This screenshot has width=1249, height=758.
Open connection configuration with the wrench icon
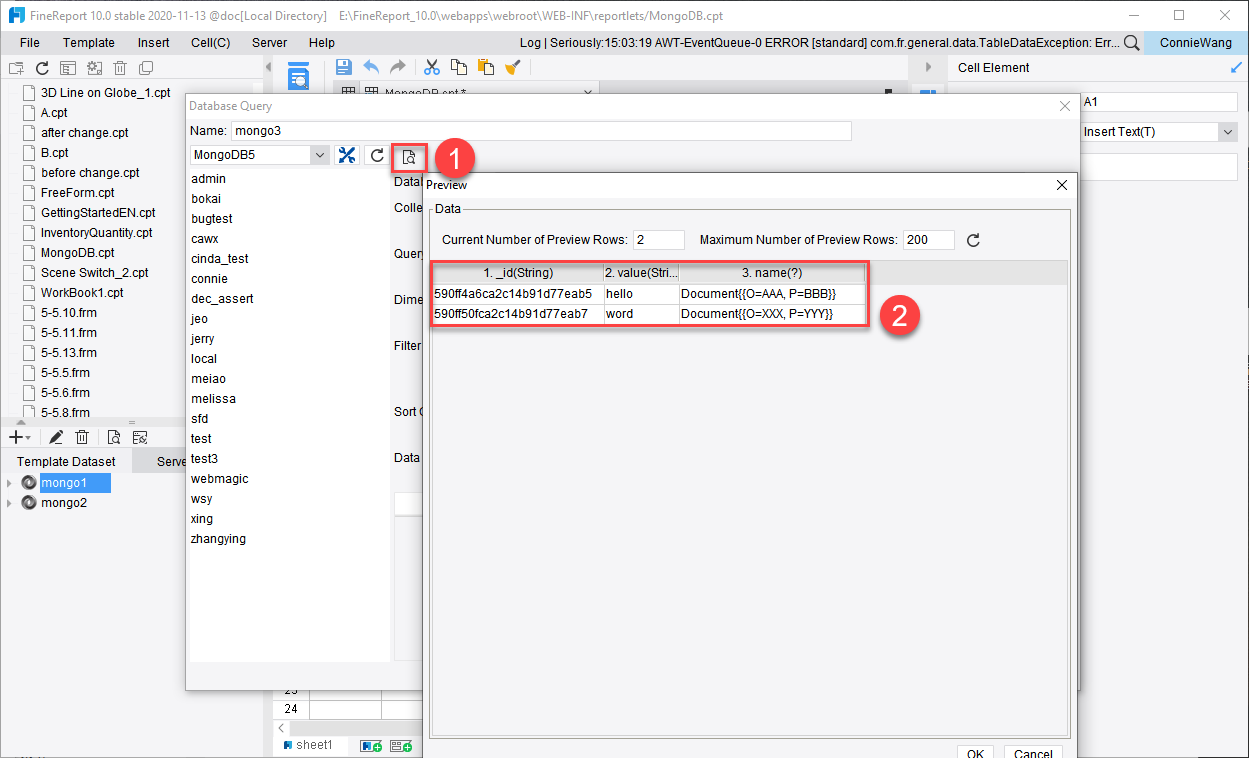[x=347, y=155]
